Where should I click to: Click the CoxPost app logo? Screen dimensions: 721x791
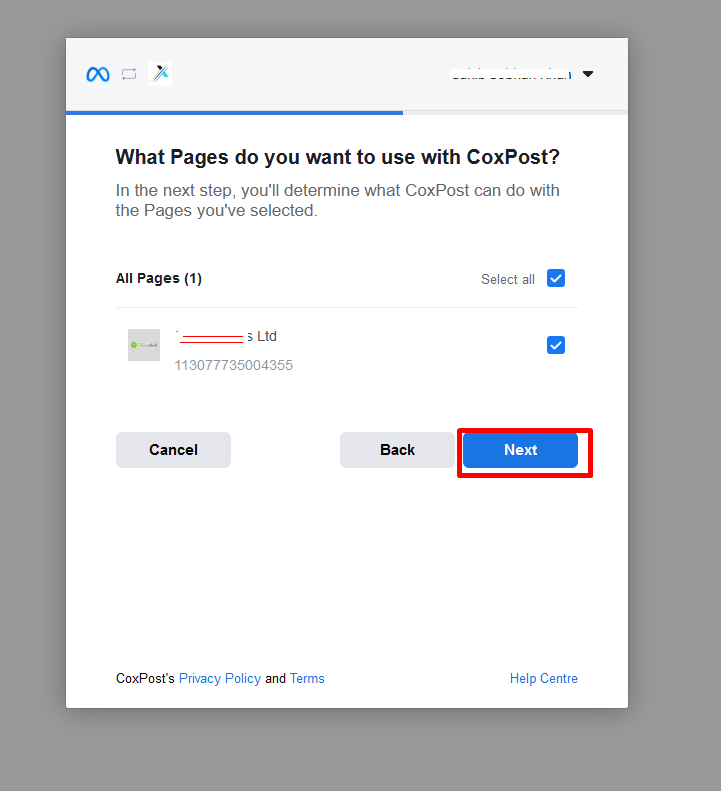160,74
